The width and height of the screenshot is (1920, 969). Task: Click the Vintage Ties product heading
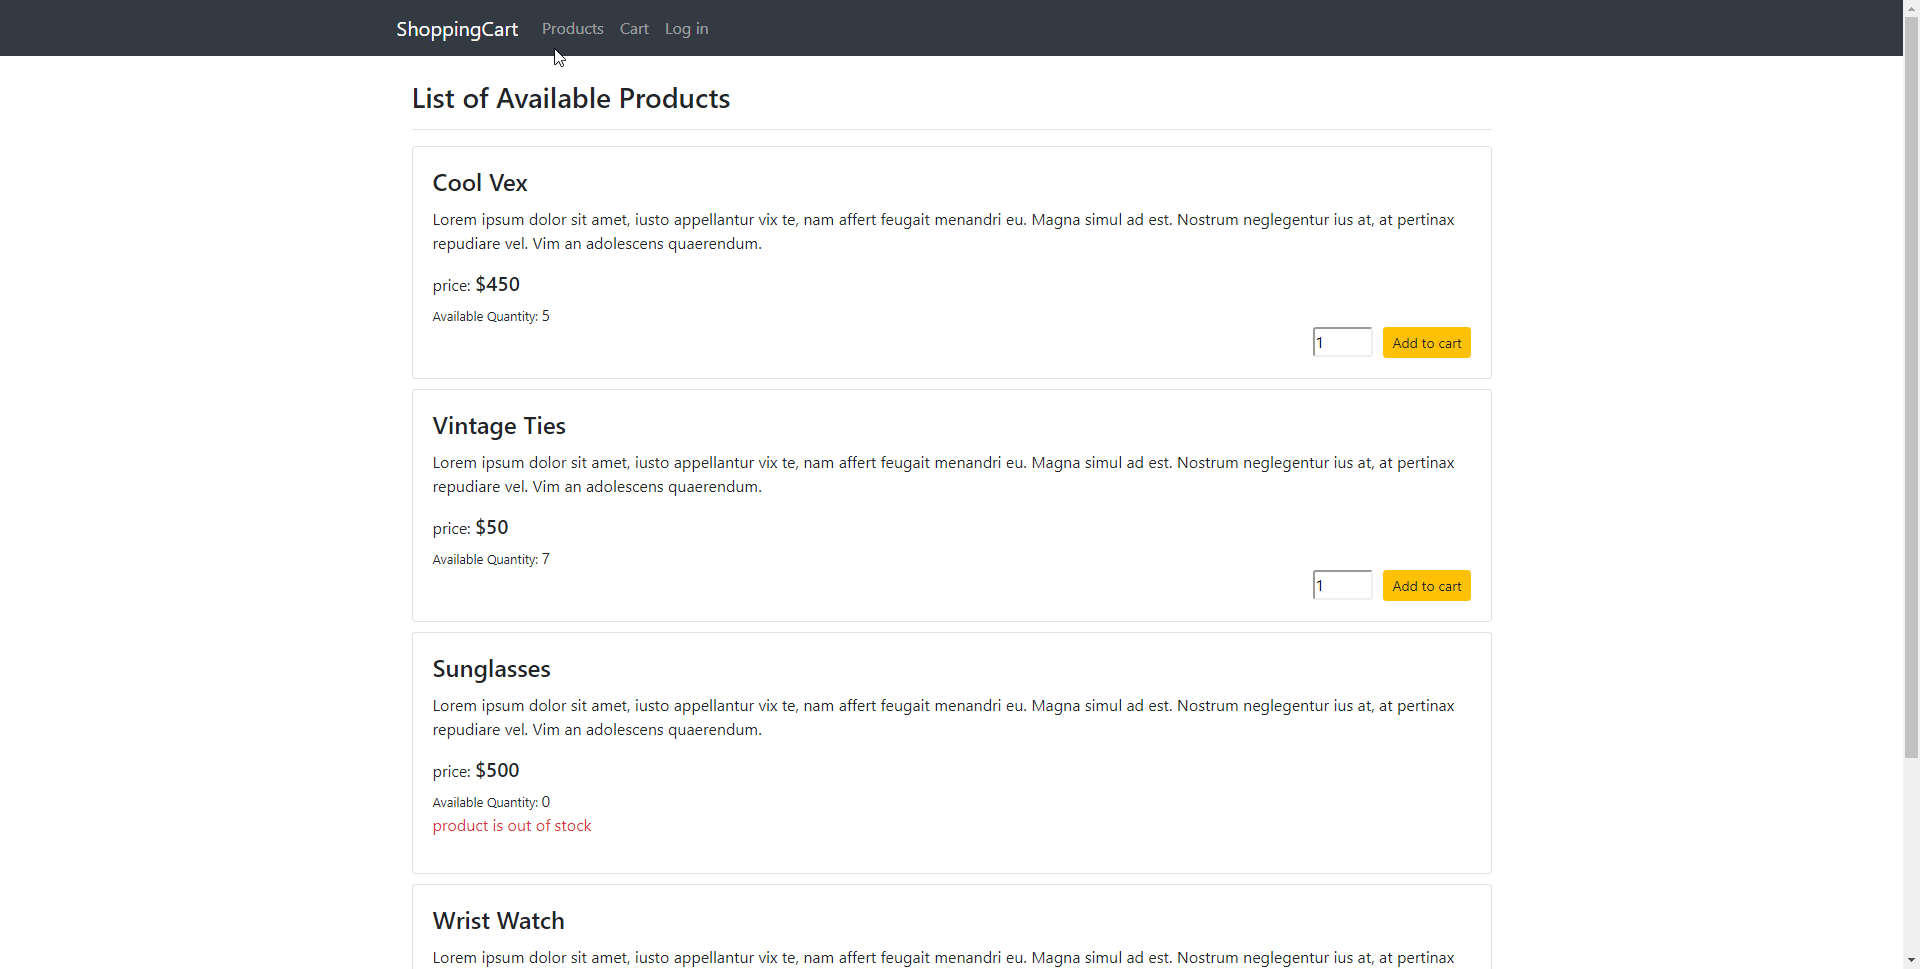point(498,425)
